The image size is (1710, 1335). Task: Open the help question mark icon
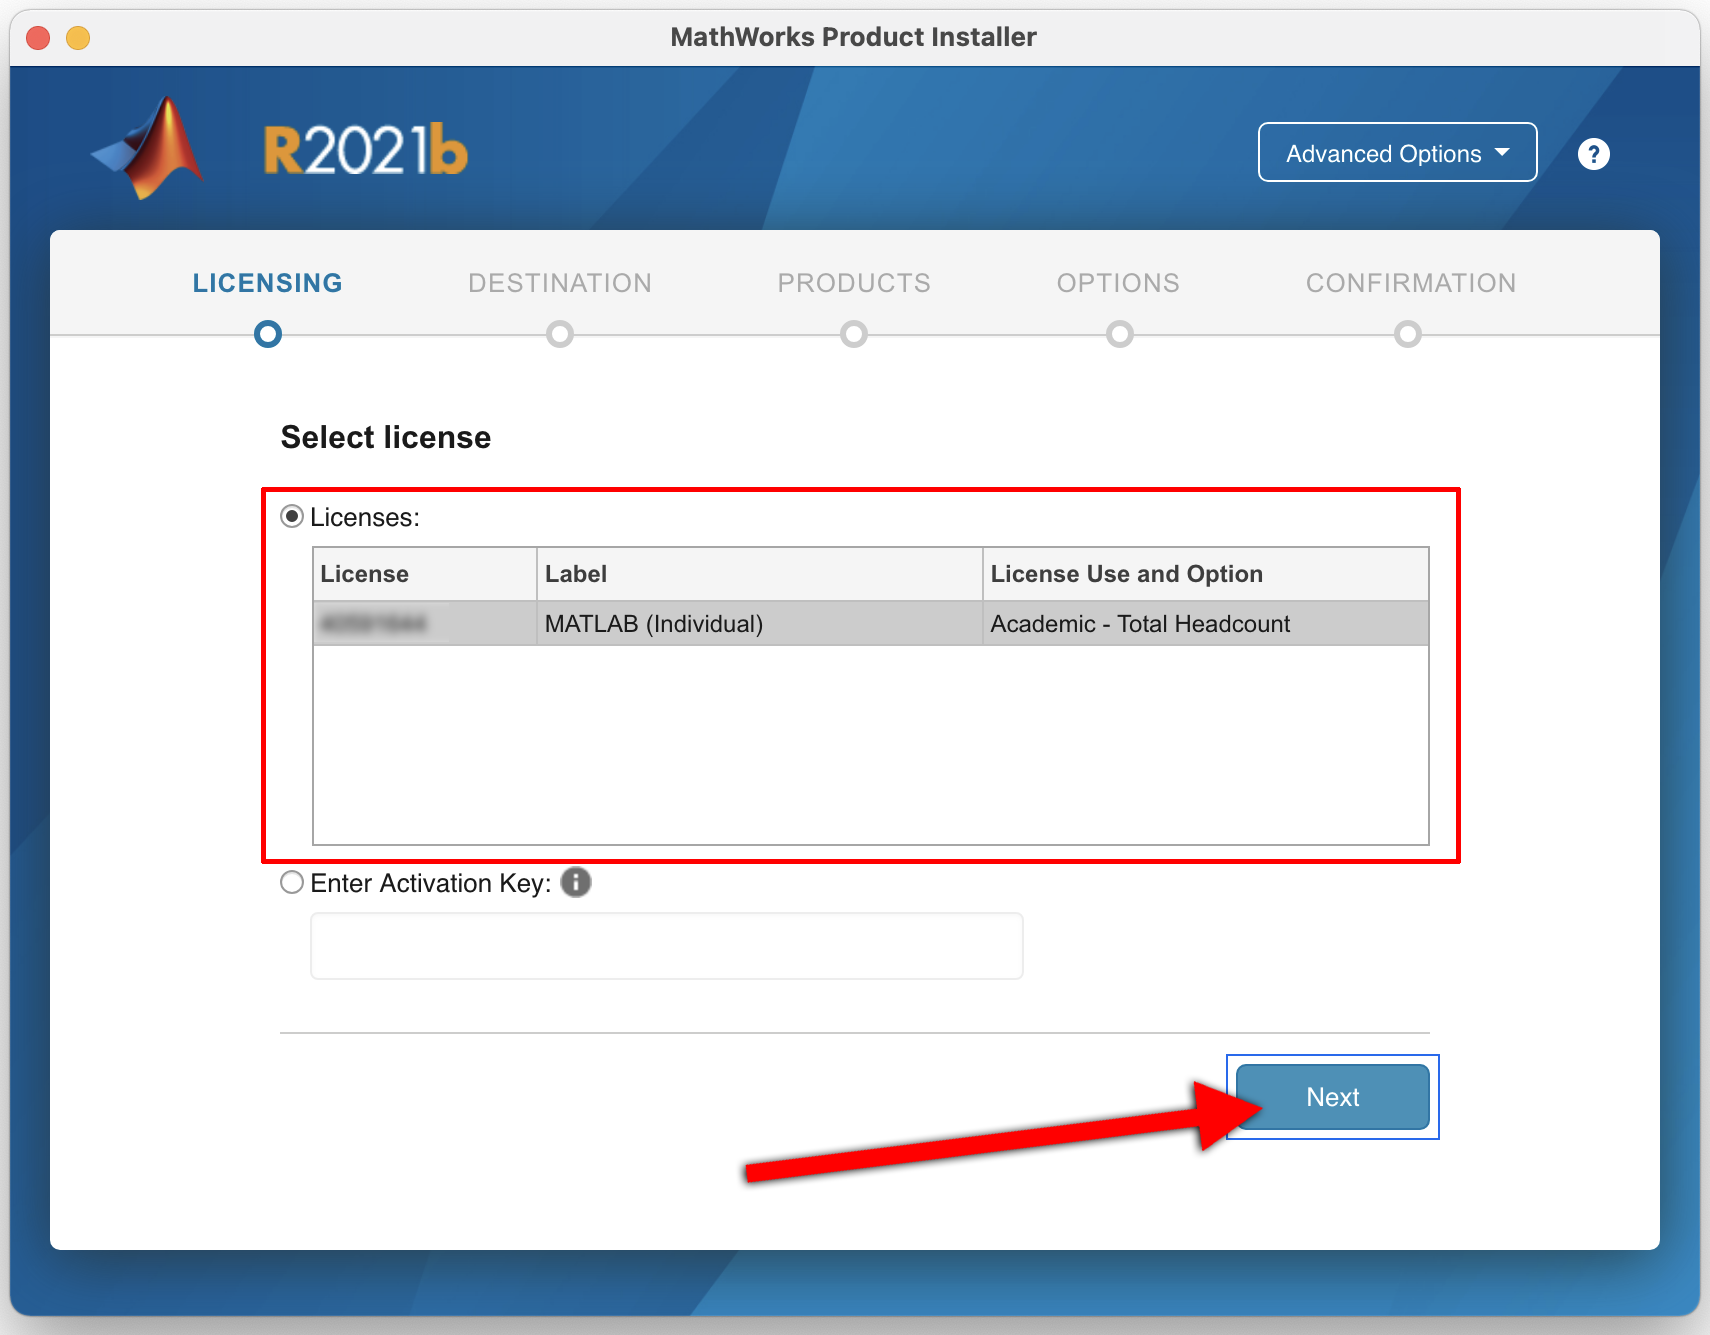pos(1593,154)
